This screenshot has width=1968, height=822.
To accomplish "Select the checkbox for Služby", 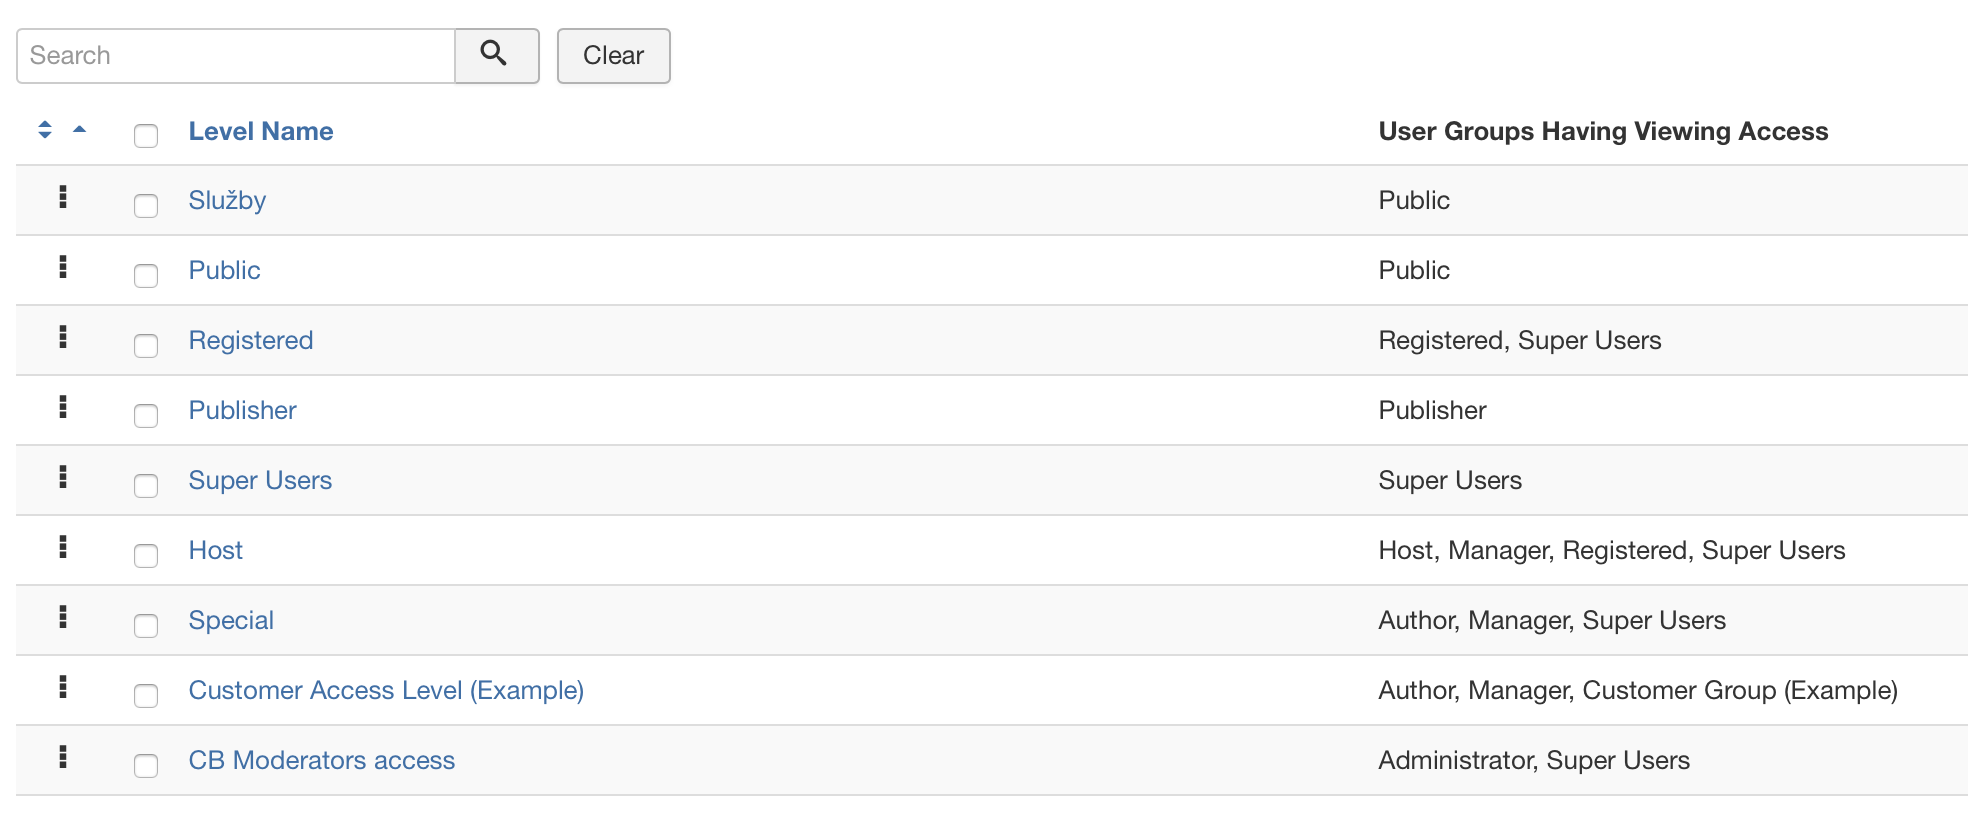I will tap(146, 205).
